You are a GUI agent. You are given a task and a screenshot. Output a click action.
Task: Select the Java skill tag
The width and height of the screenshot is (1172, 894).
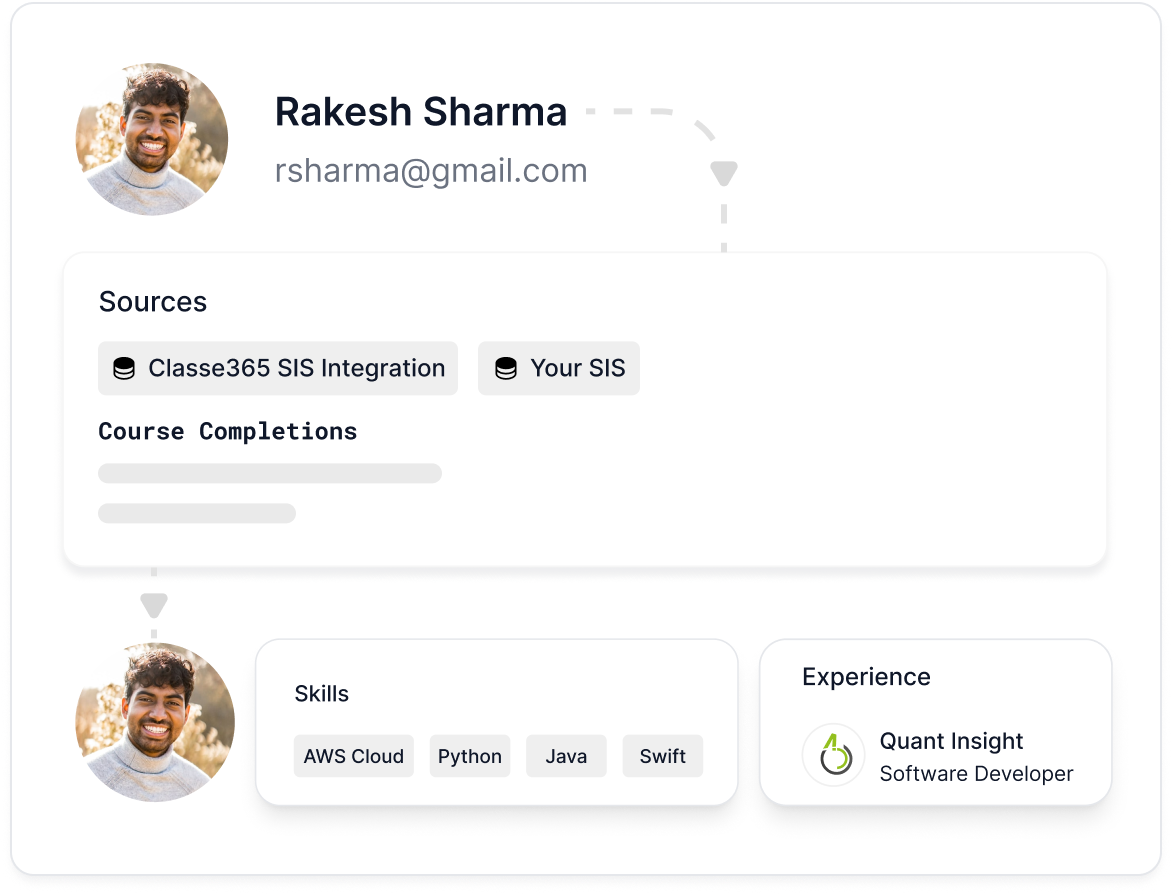(567, 756)
